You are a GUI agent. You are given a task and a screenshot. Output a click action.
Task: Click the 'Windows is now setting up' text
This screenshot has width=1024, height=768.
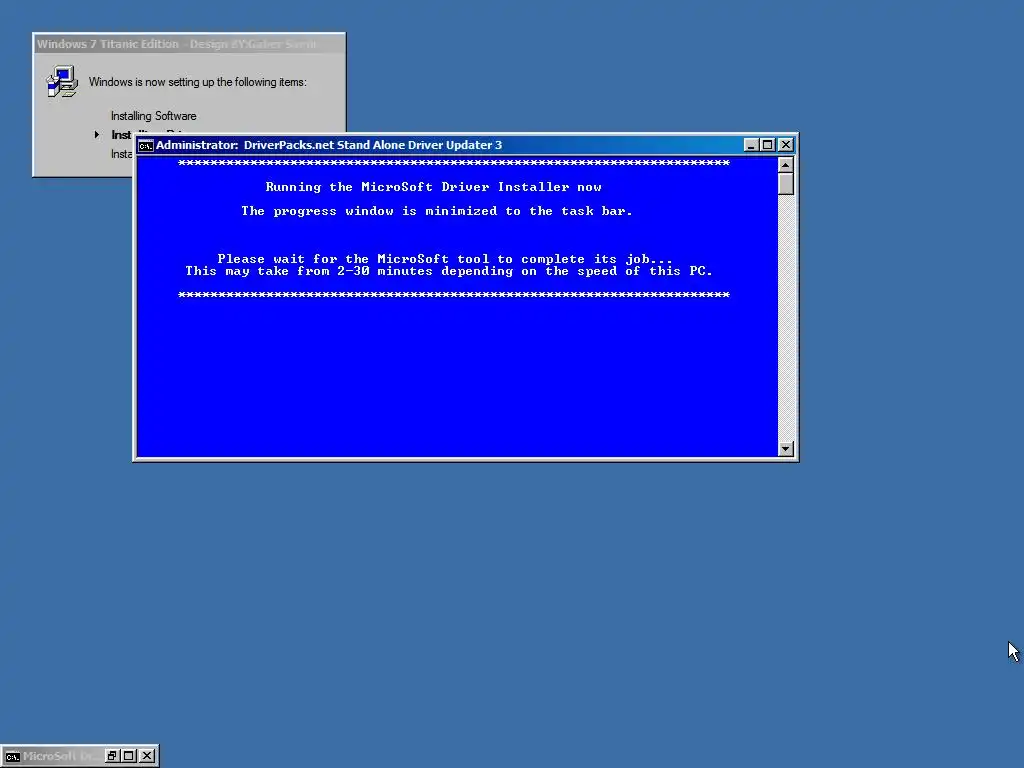point(197,82)
